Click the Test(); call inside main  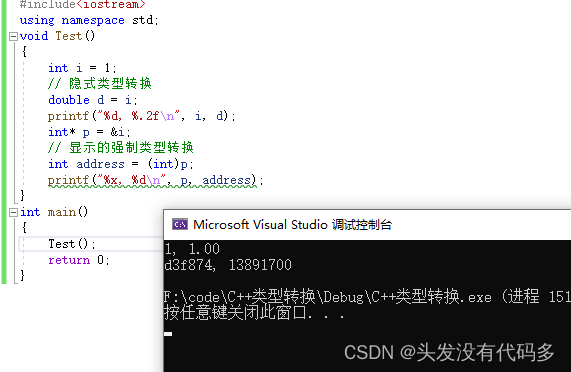[72, 244]
